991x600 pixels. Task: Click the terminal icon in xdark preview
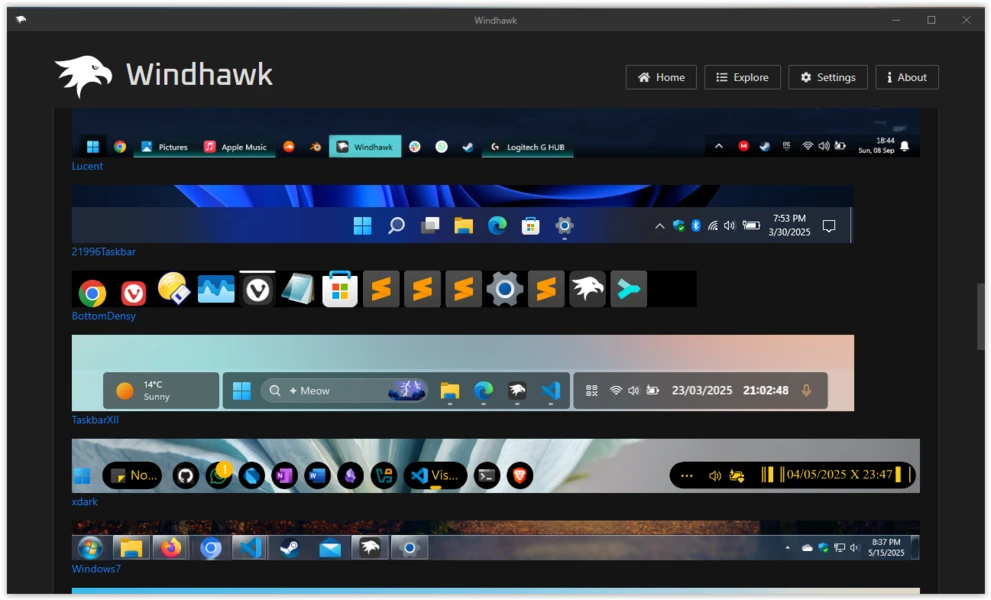(487, 475)
